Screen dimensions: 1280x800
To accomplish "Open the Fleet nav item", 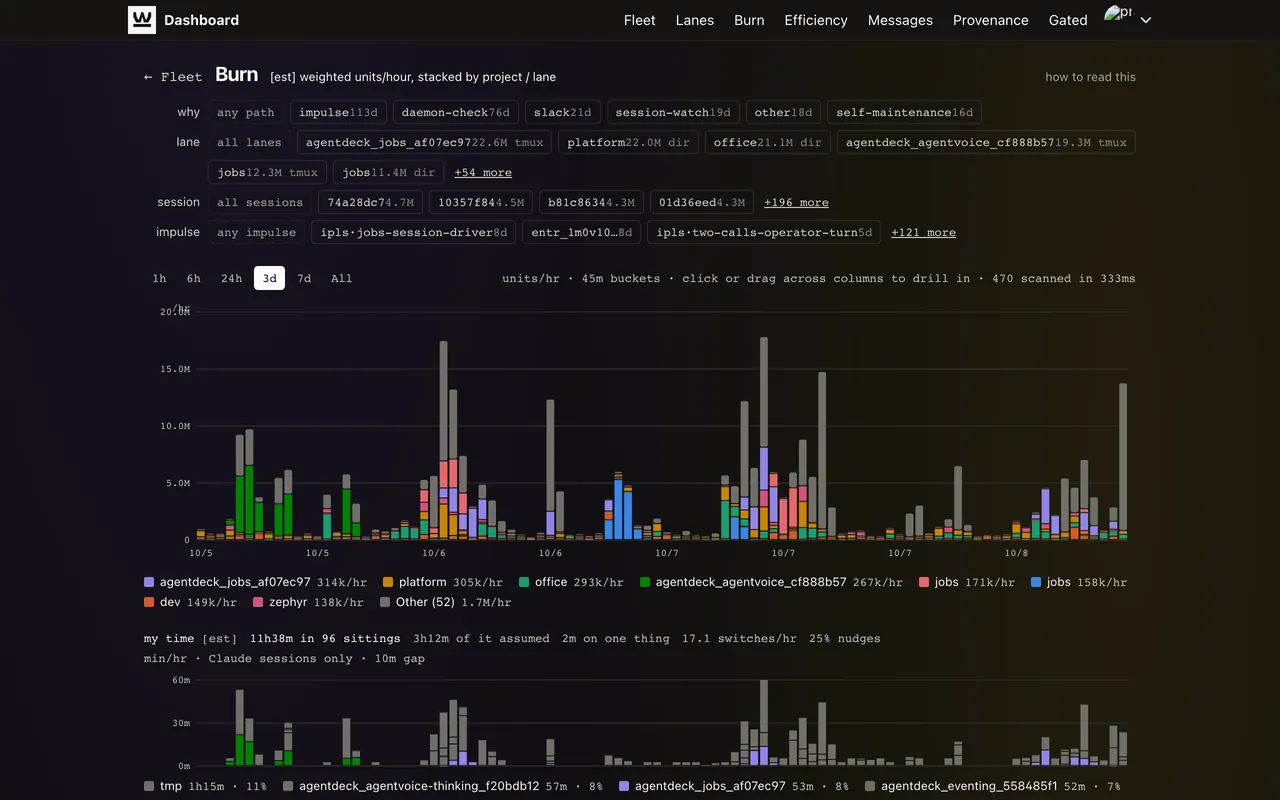I will point(640,20).
